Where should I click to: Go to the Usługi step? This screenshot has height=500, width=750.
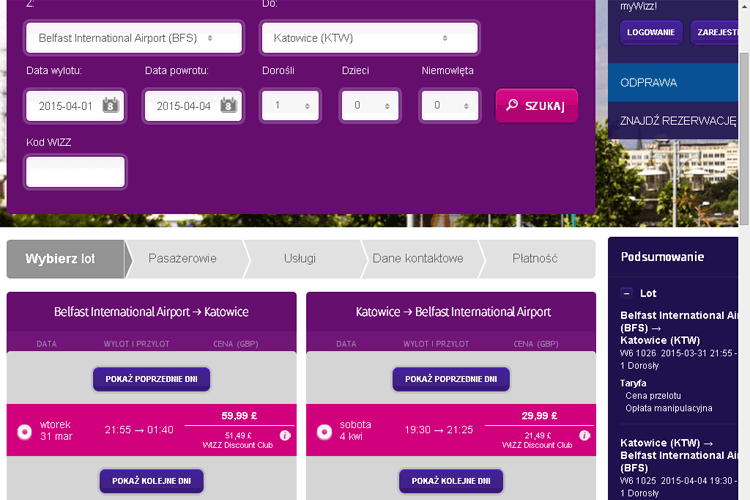(x=300, y=258)
